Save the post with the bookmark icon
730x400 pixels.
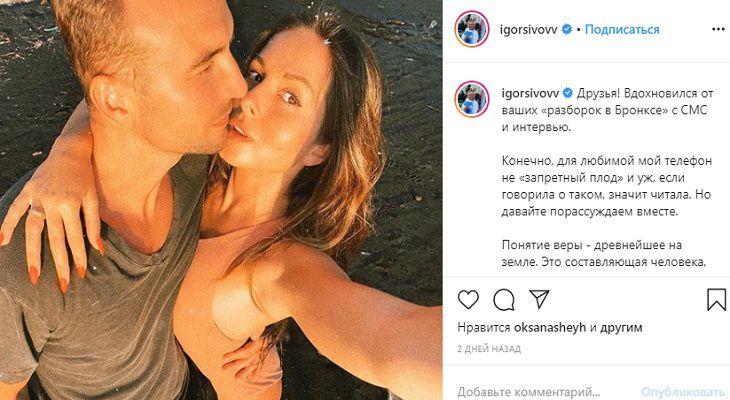point(716,299)
